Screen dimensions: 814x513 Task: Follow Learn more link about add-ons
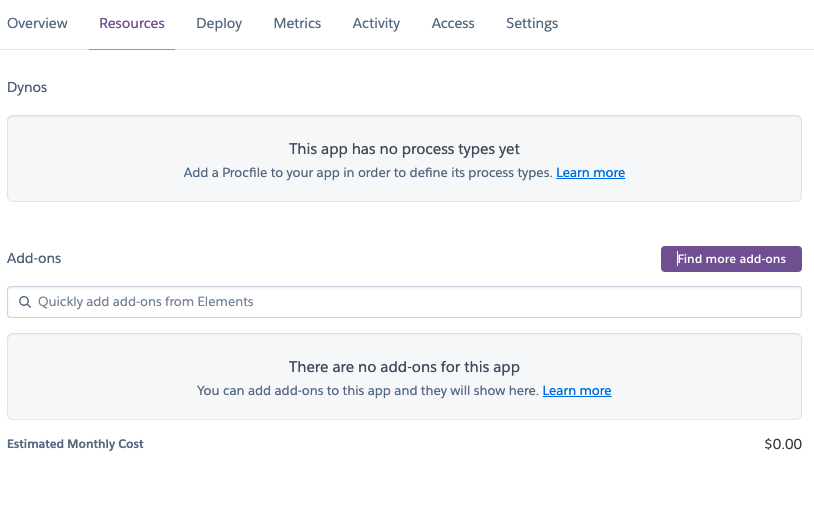[x=577, y=391]
